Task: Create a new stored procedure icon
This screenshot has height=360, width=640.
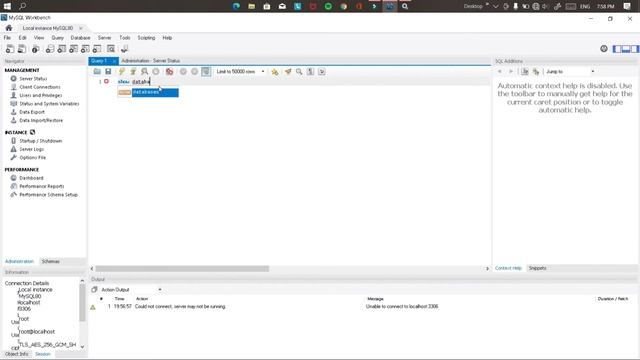Action: coord(85,49)
